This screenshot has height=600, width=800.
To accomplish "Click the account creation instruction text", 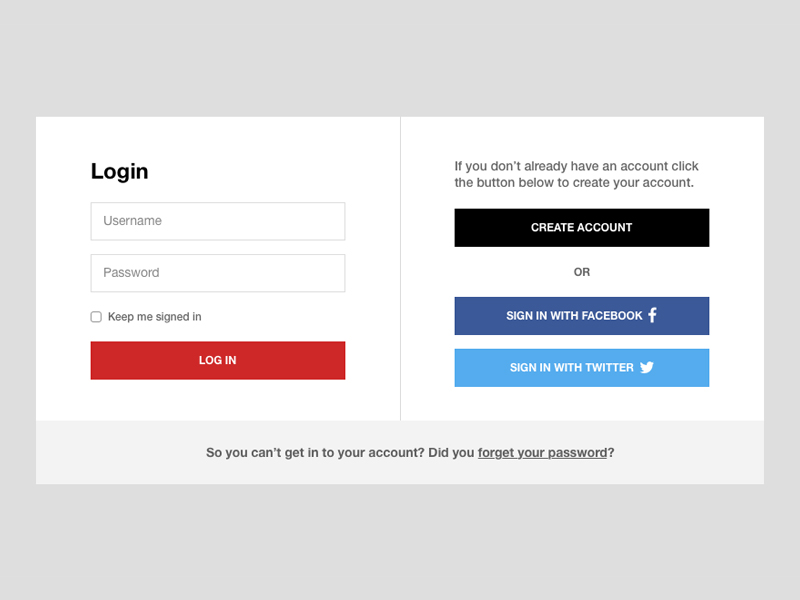I will pyautogui.click(x=576, y=174).
